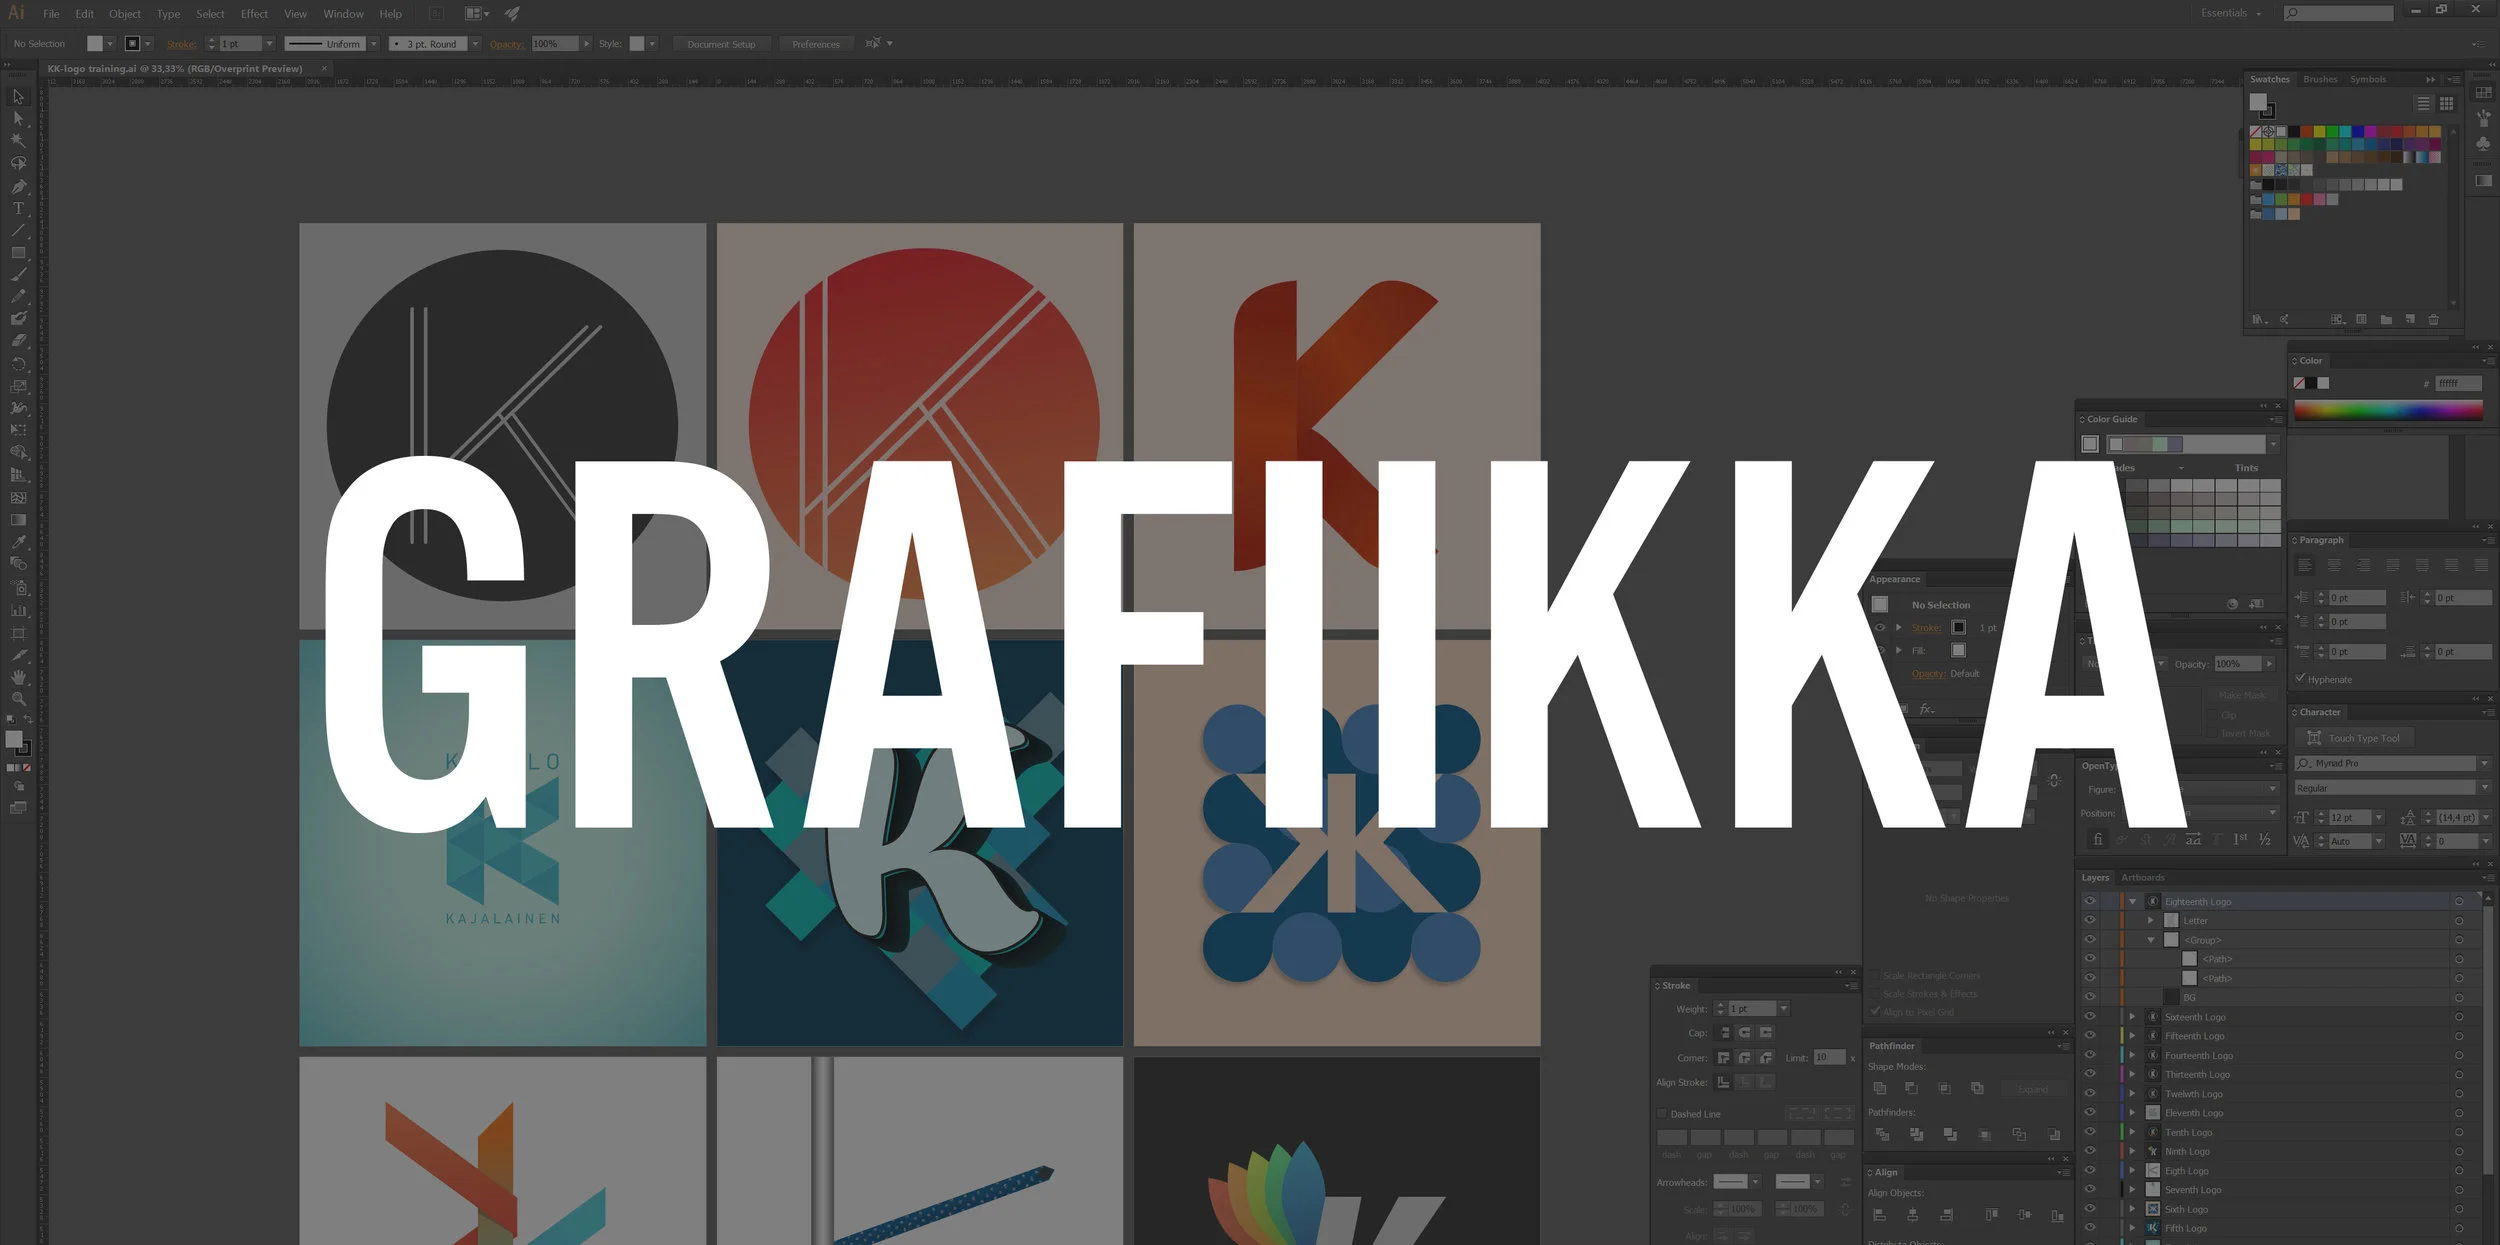Image resolution: width=2500 pixels, height=1245 pixels.
Task: Click the Preferences button
Action: (815, 44)
